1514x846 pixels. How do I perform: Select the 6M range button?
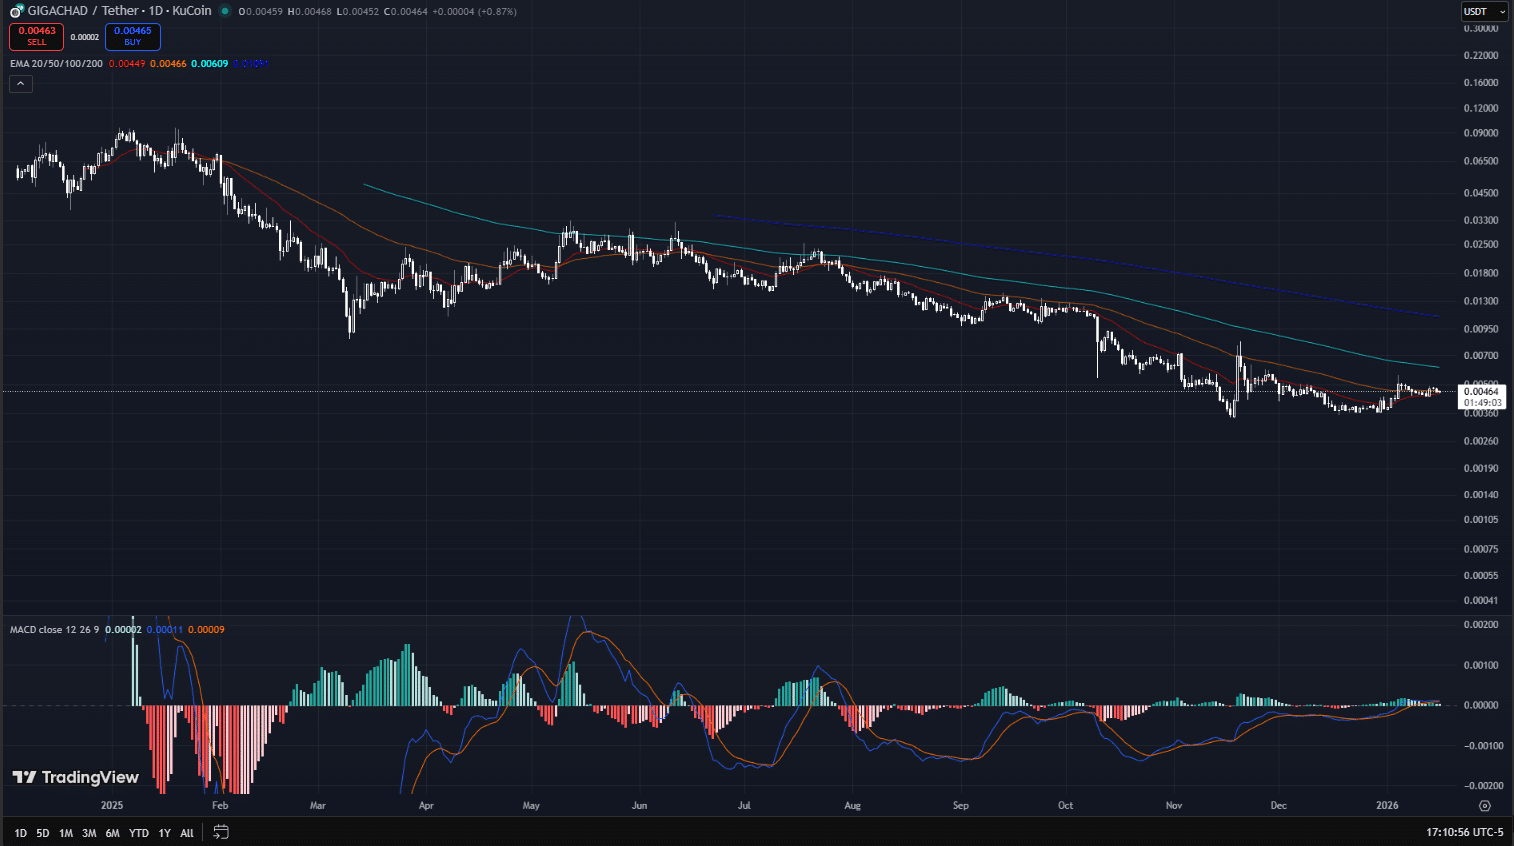tap(113, 832)
